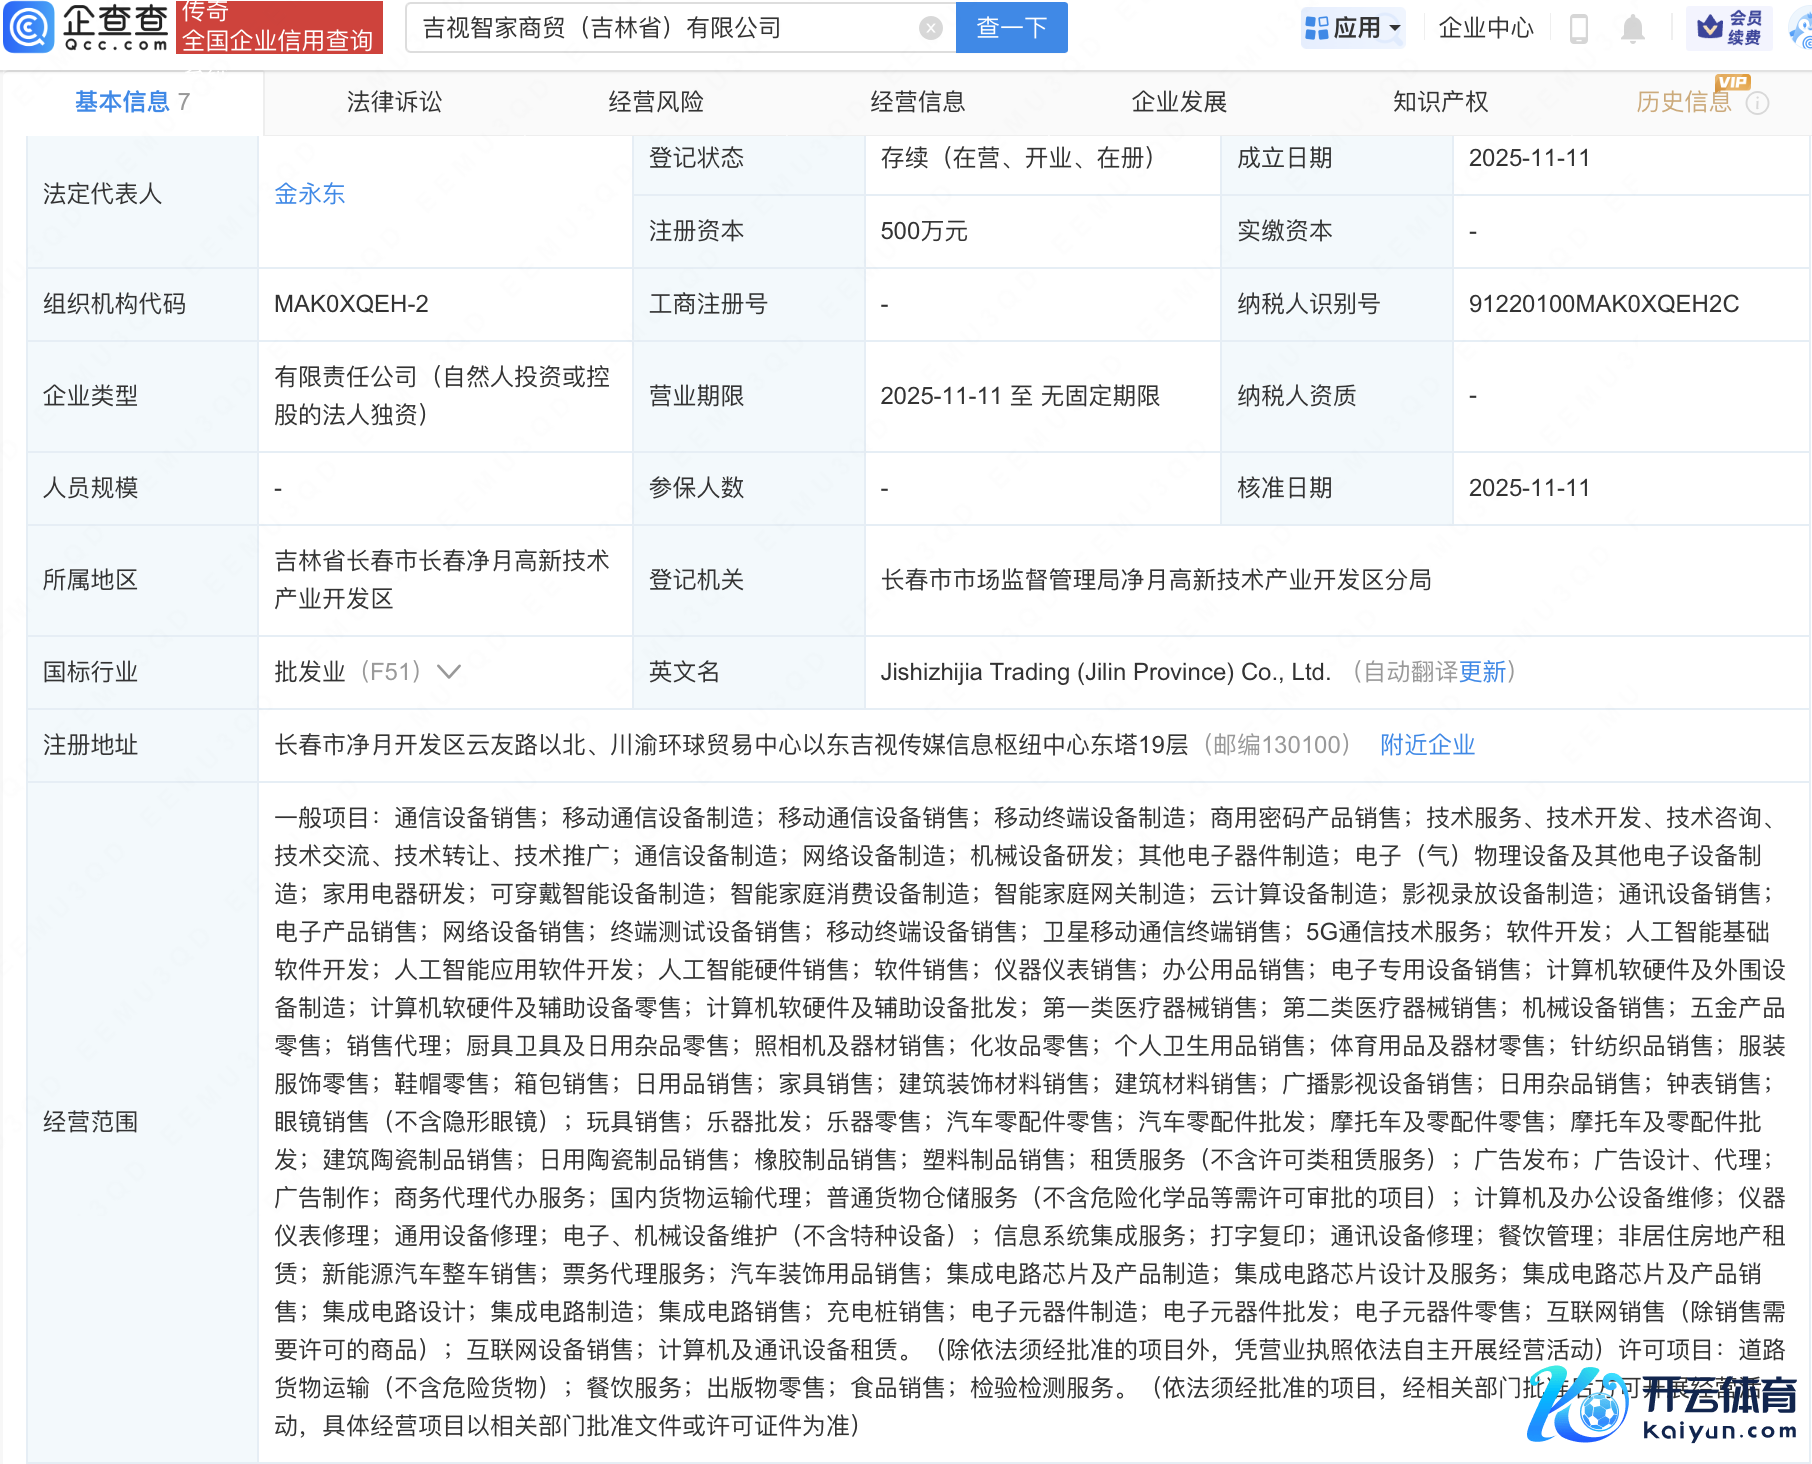Click the 会员续费 crown icon
The width and height of the screenshot is (1812, 1464).
coord(1711,27)
